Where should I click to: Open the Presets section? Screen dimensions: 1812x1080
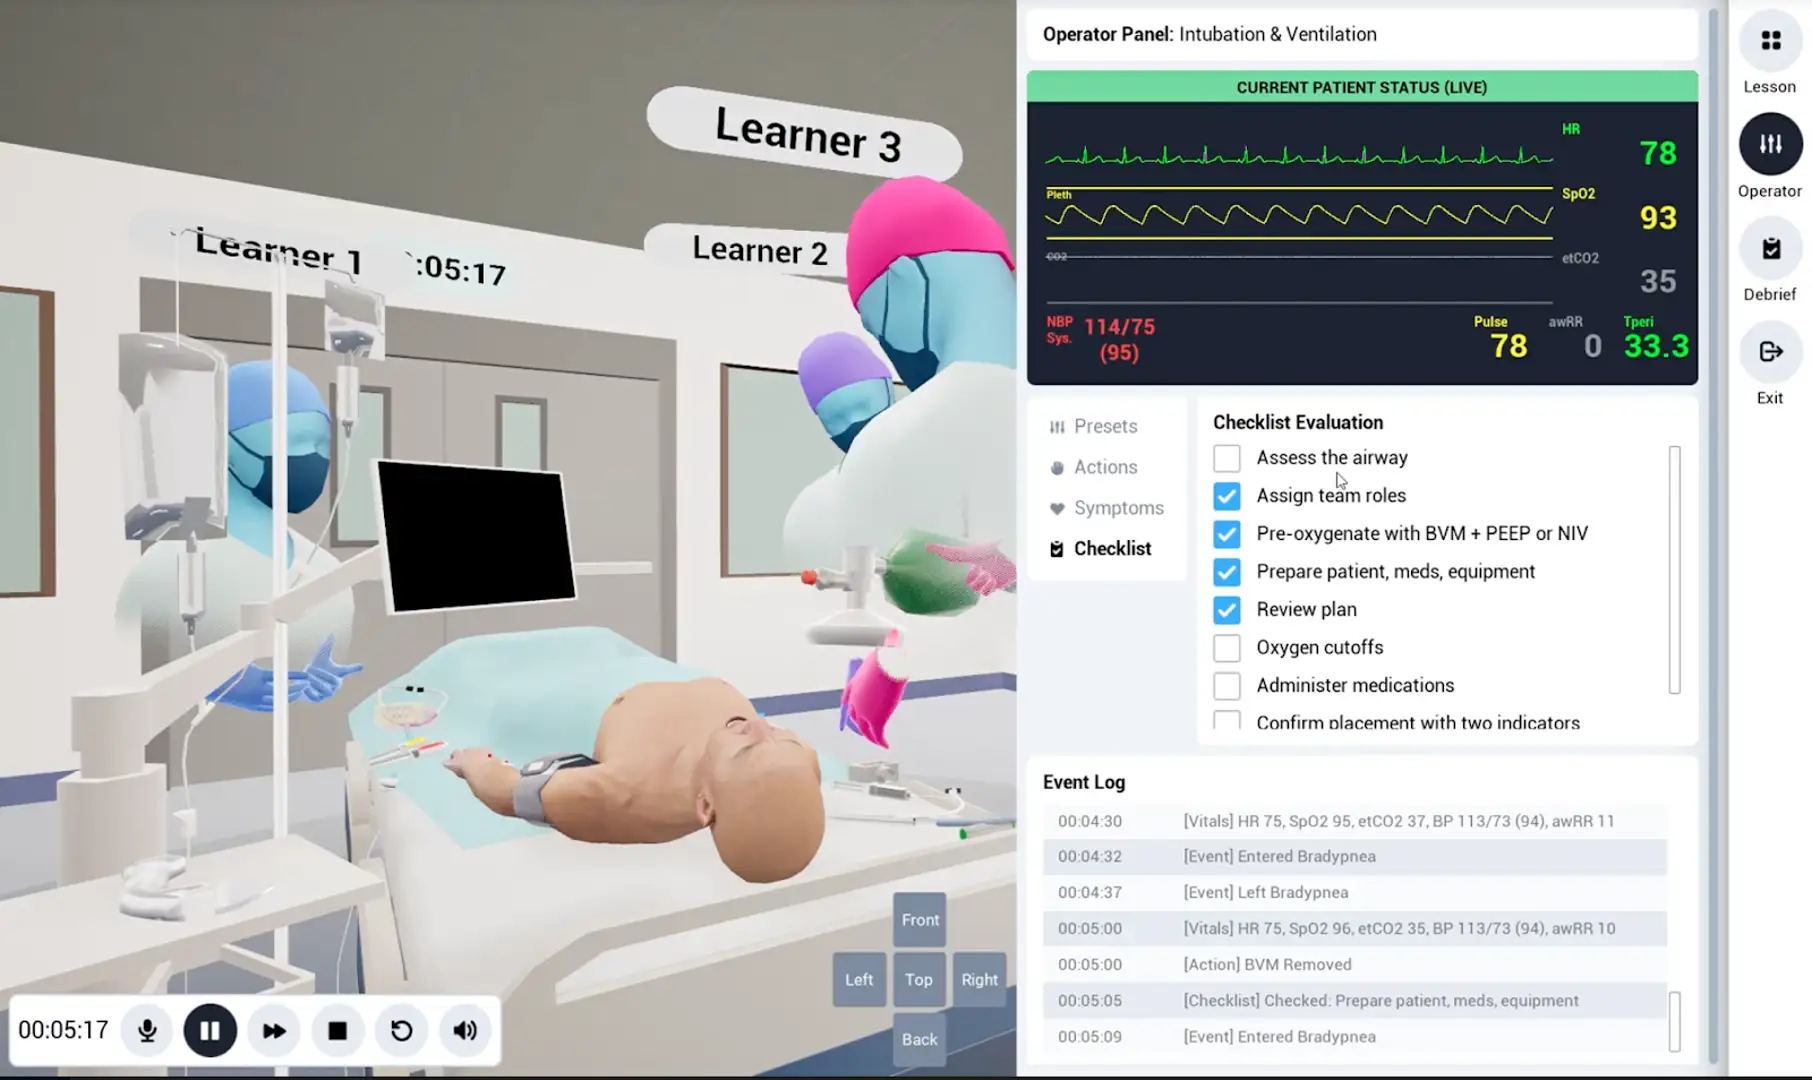(x=1094, y=426)
